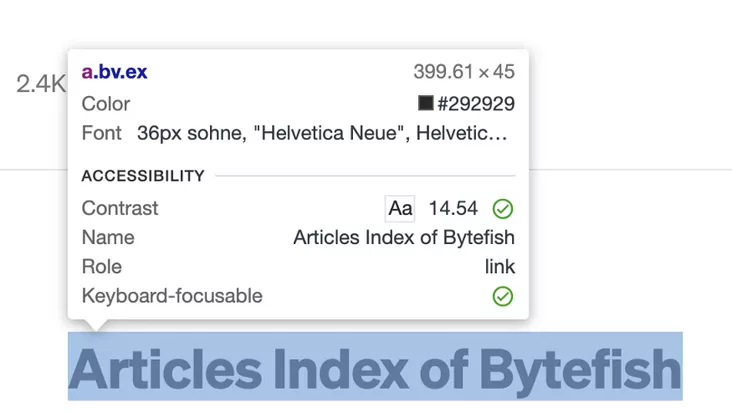Click the #292929 hex color value

476,103
